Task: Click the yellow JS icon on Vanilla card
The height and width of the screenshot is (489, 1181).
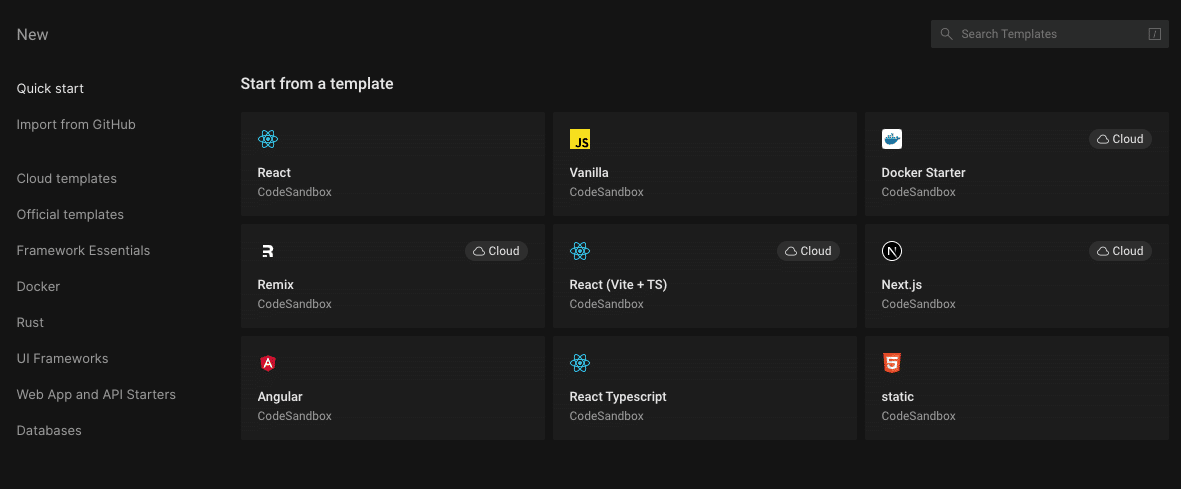Action: coord(579,139)
